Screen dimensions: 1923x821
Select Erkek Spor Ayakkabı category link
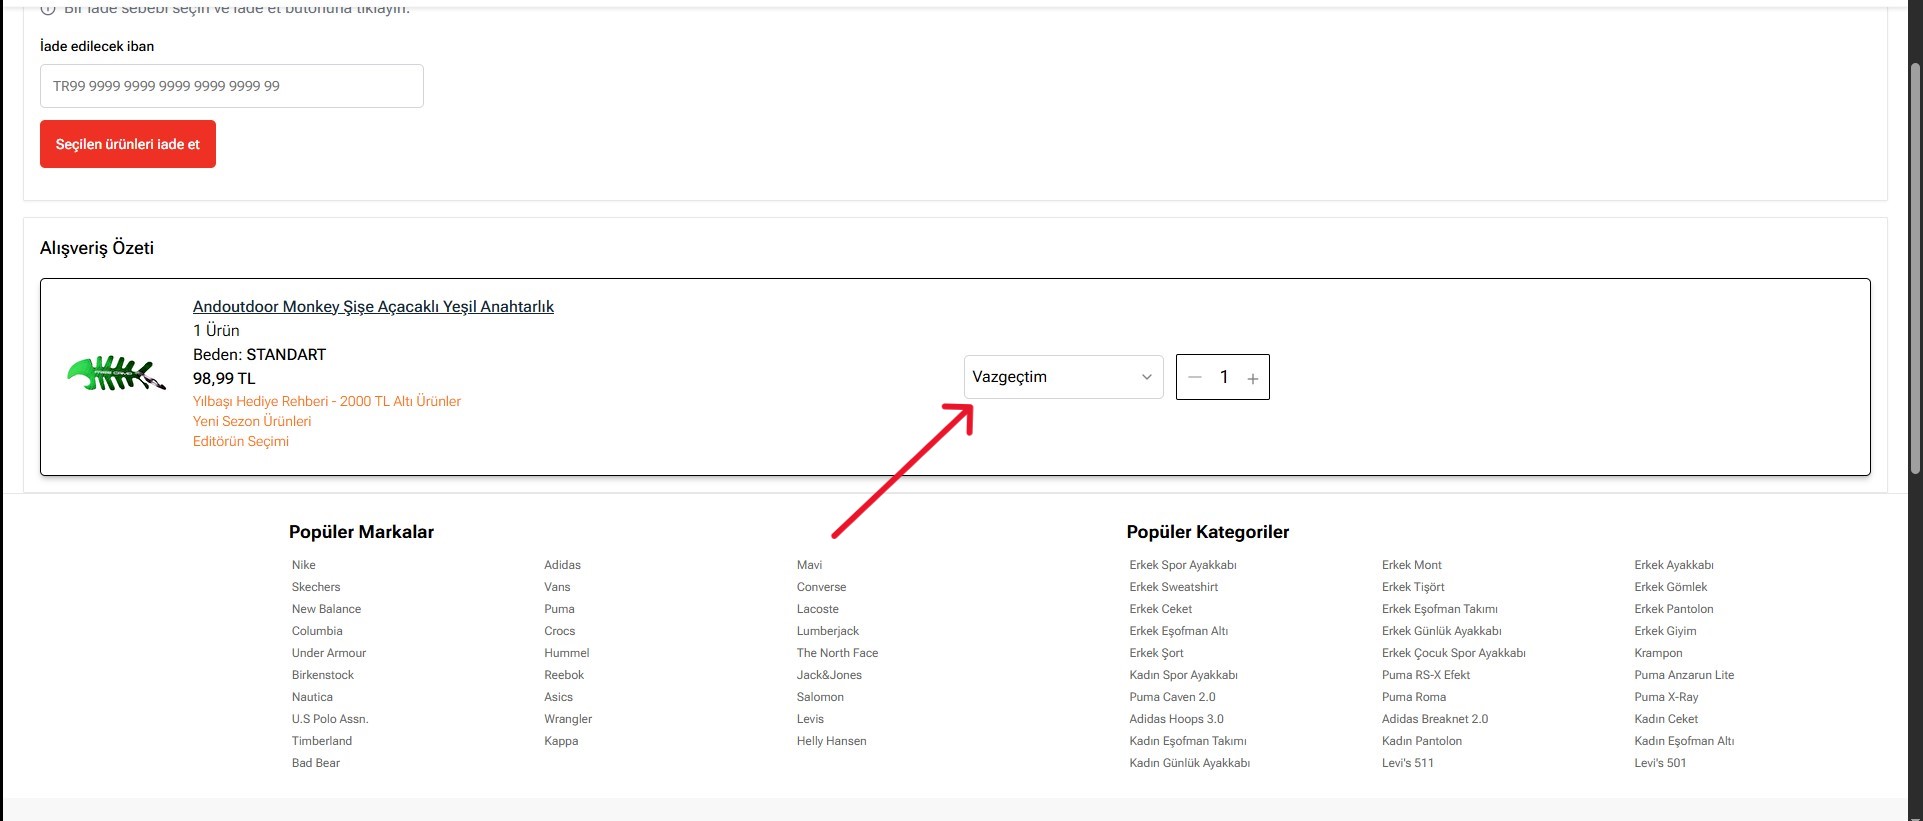(x=1183, y=565)
